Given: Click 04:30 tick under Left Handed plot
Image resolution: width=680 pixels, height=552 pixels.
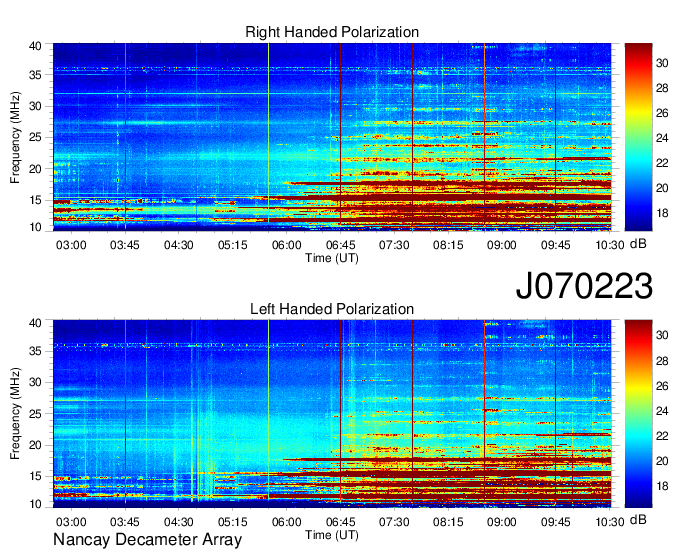Looking at the screenshot, I should click(x=179, y=522).
